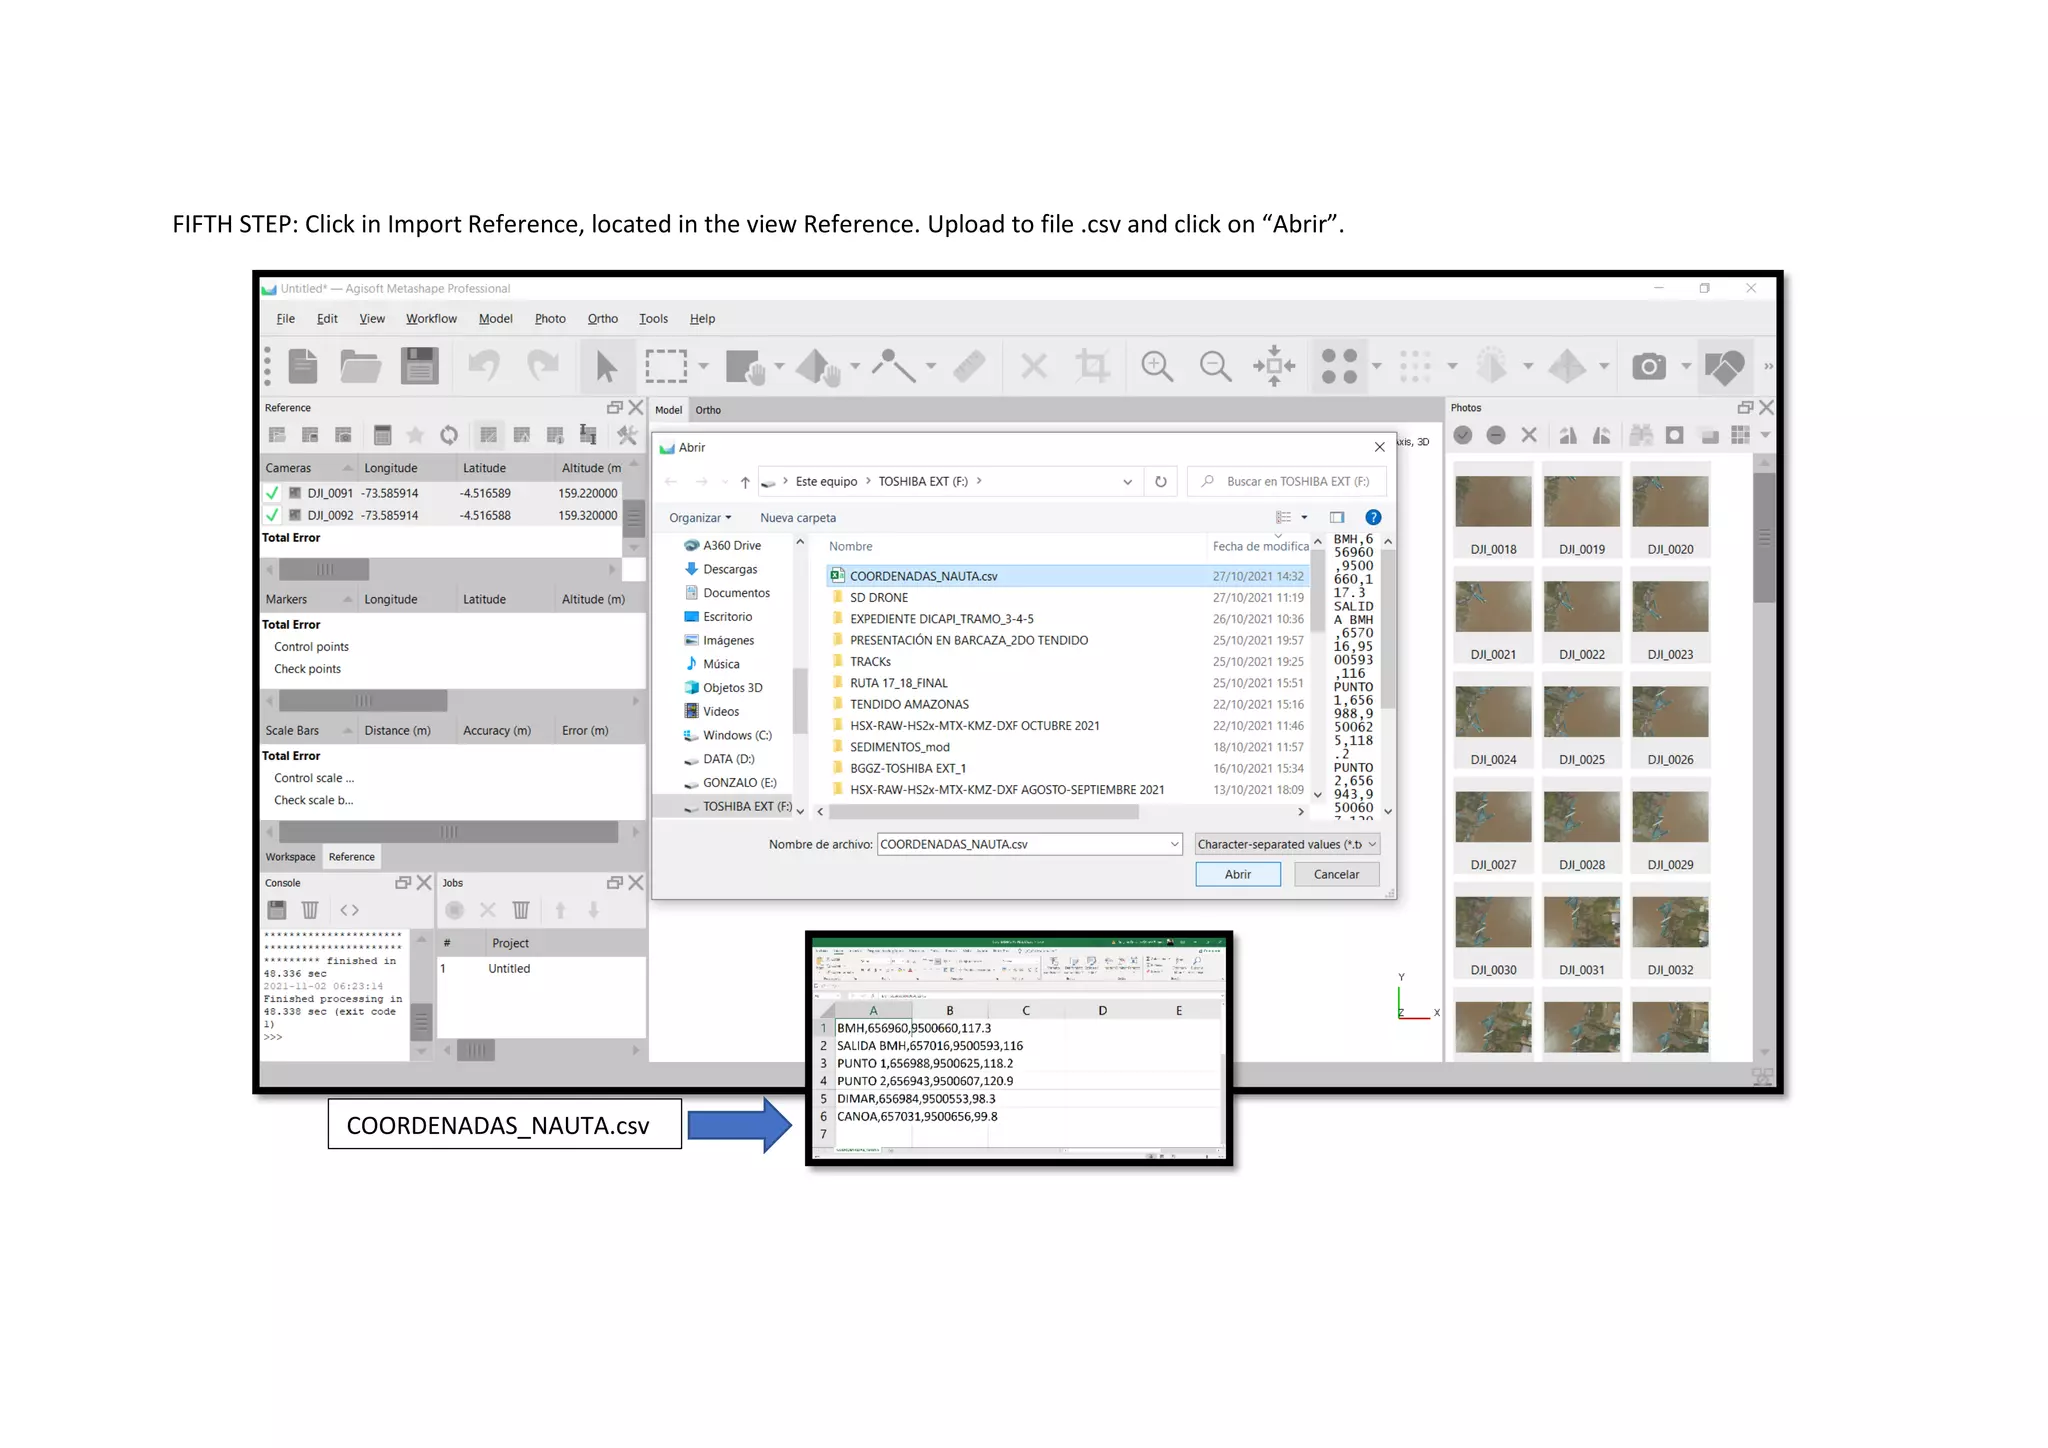Click the Optimize Cameras star icon

coord(415,435)
